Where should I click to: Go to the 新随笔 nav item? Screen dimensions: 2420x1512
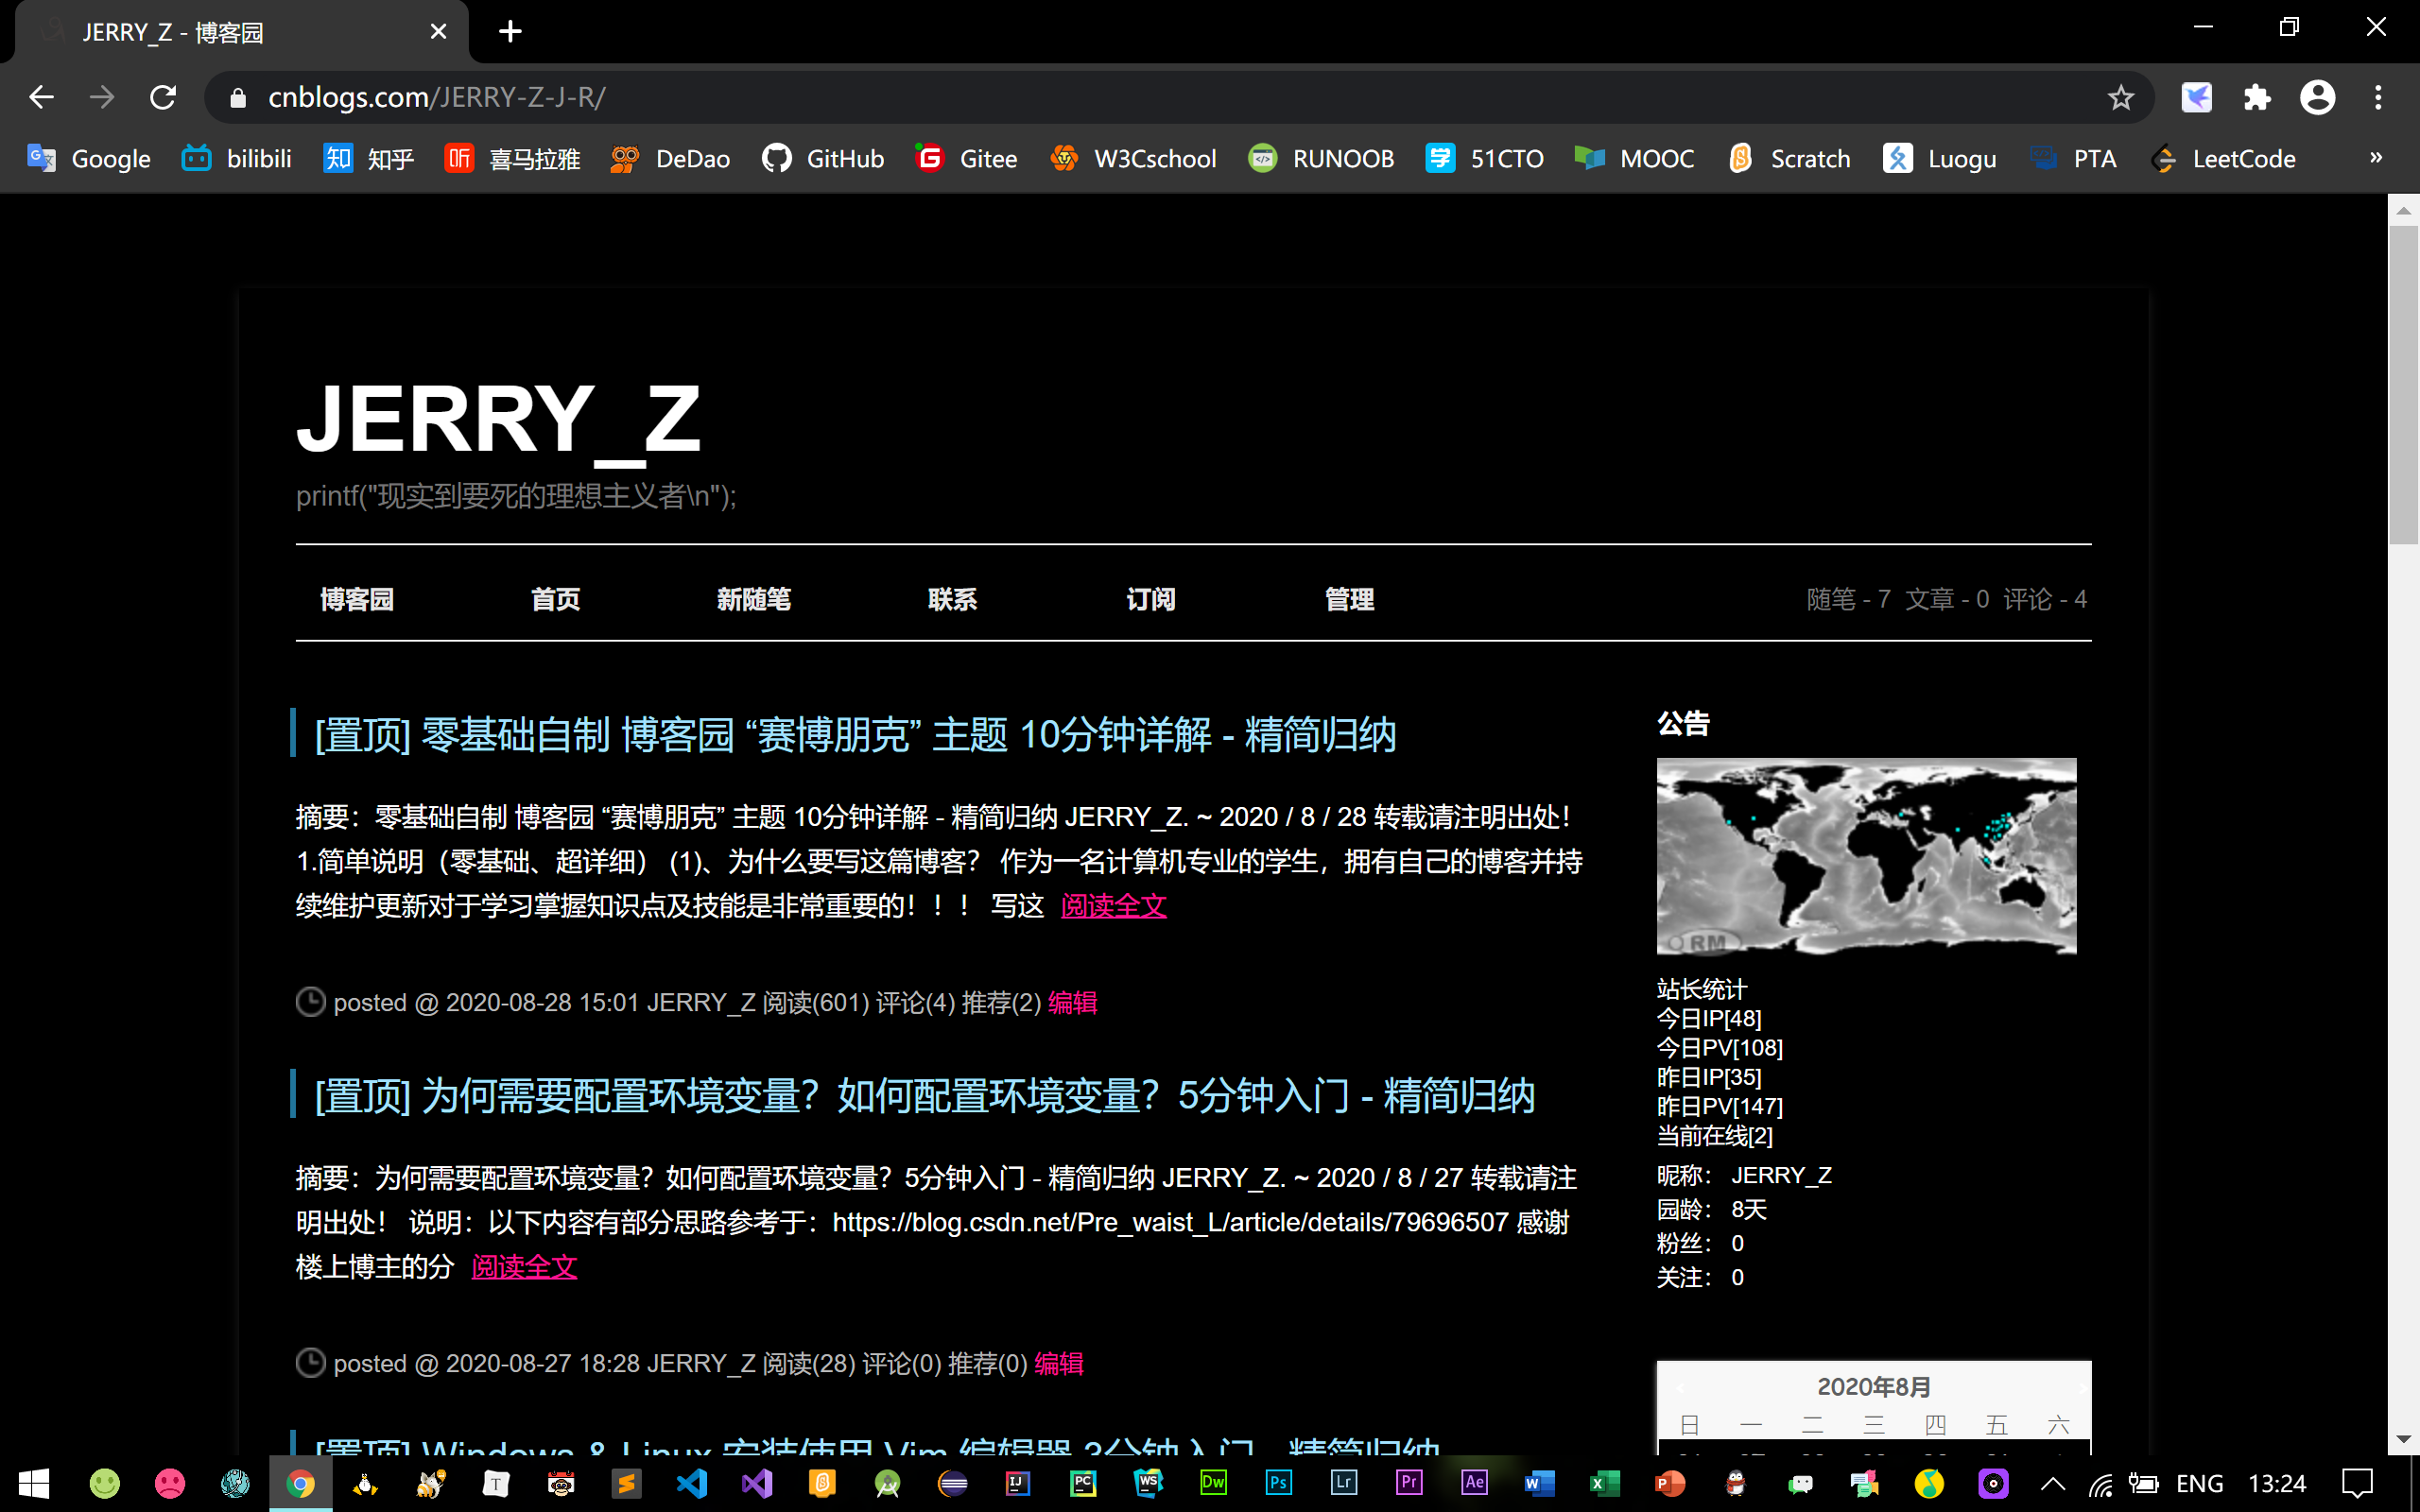(x=753, y=599)
